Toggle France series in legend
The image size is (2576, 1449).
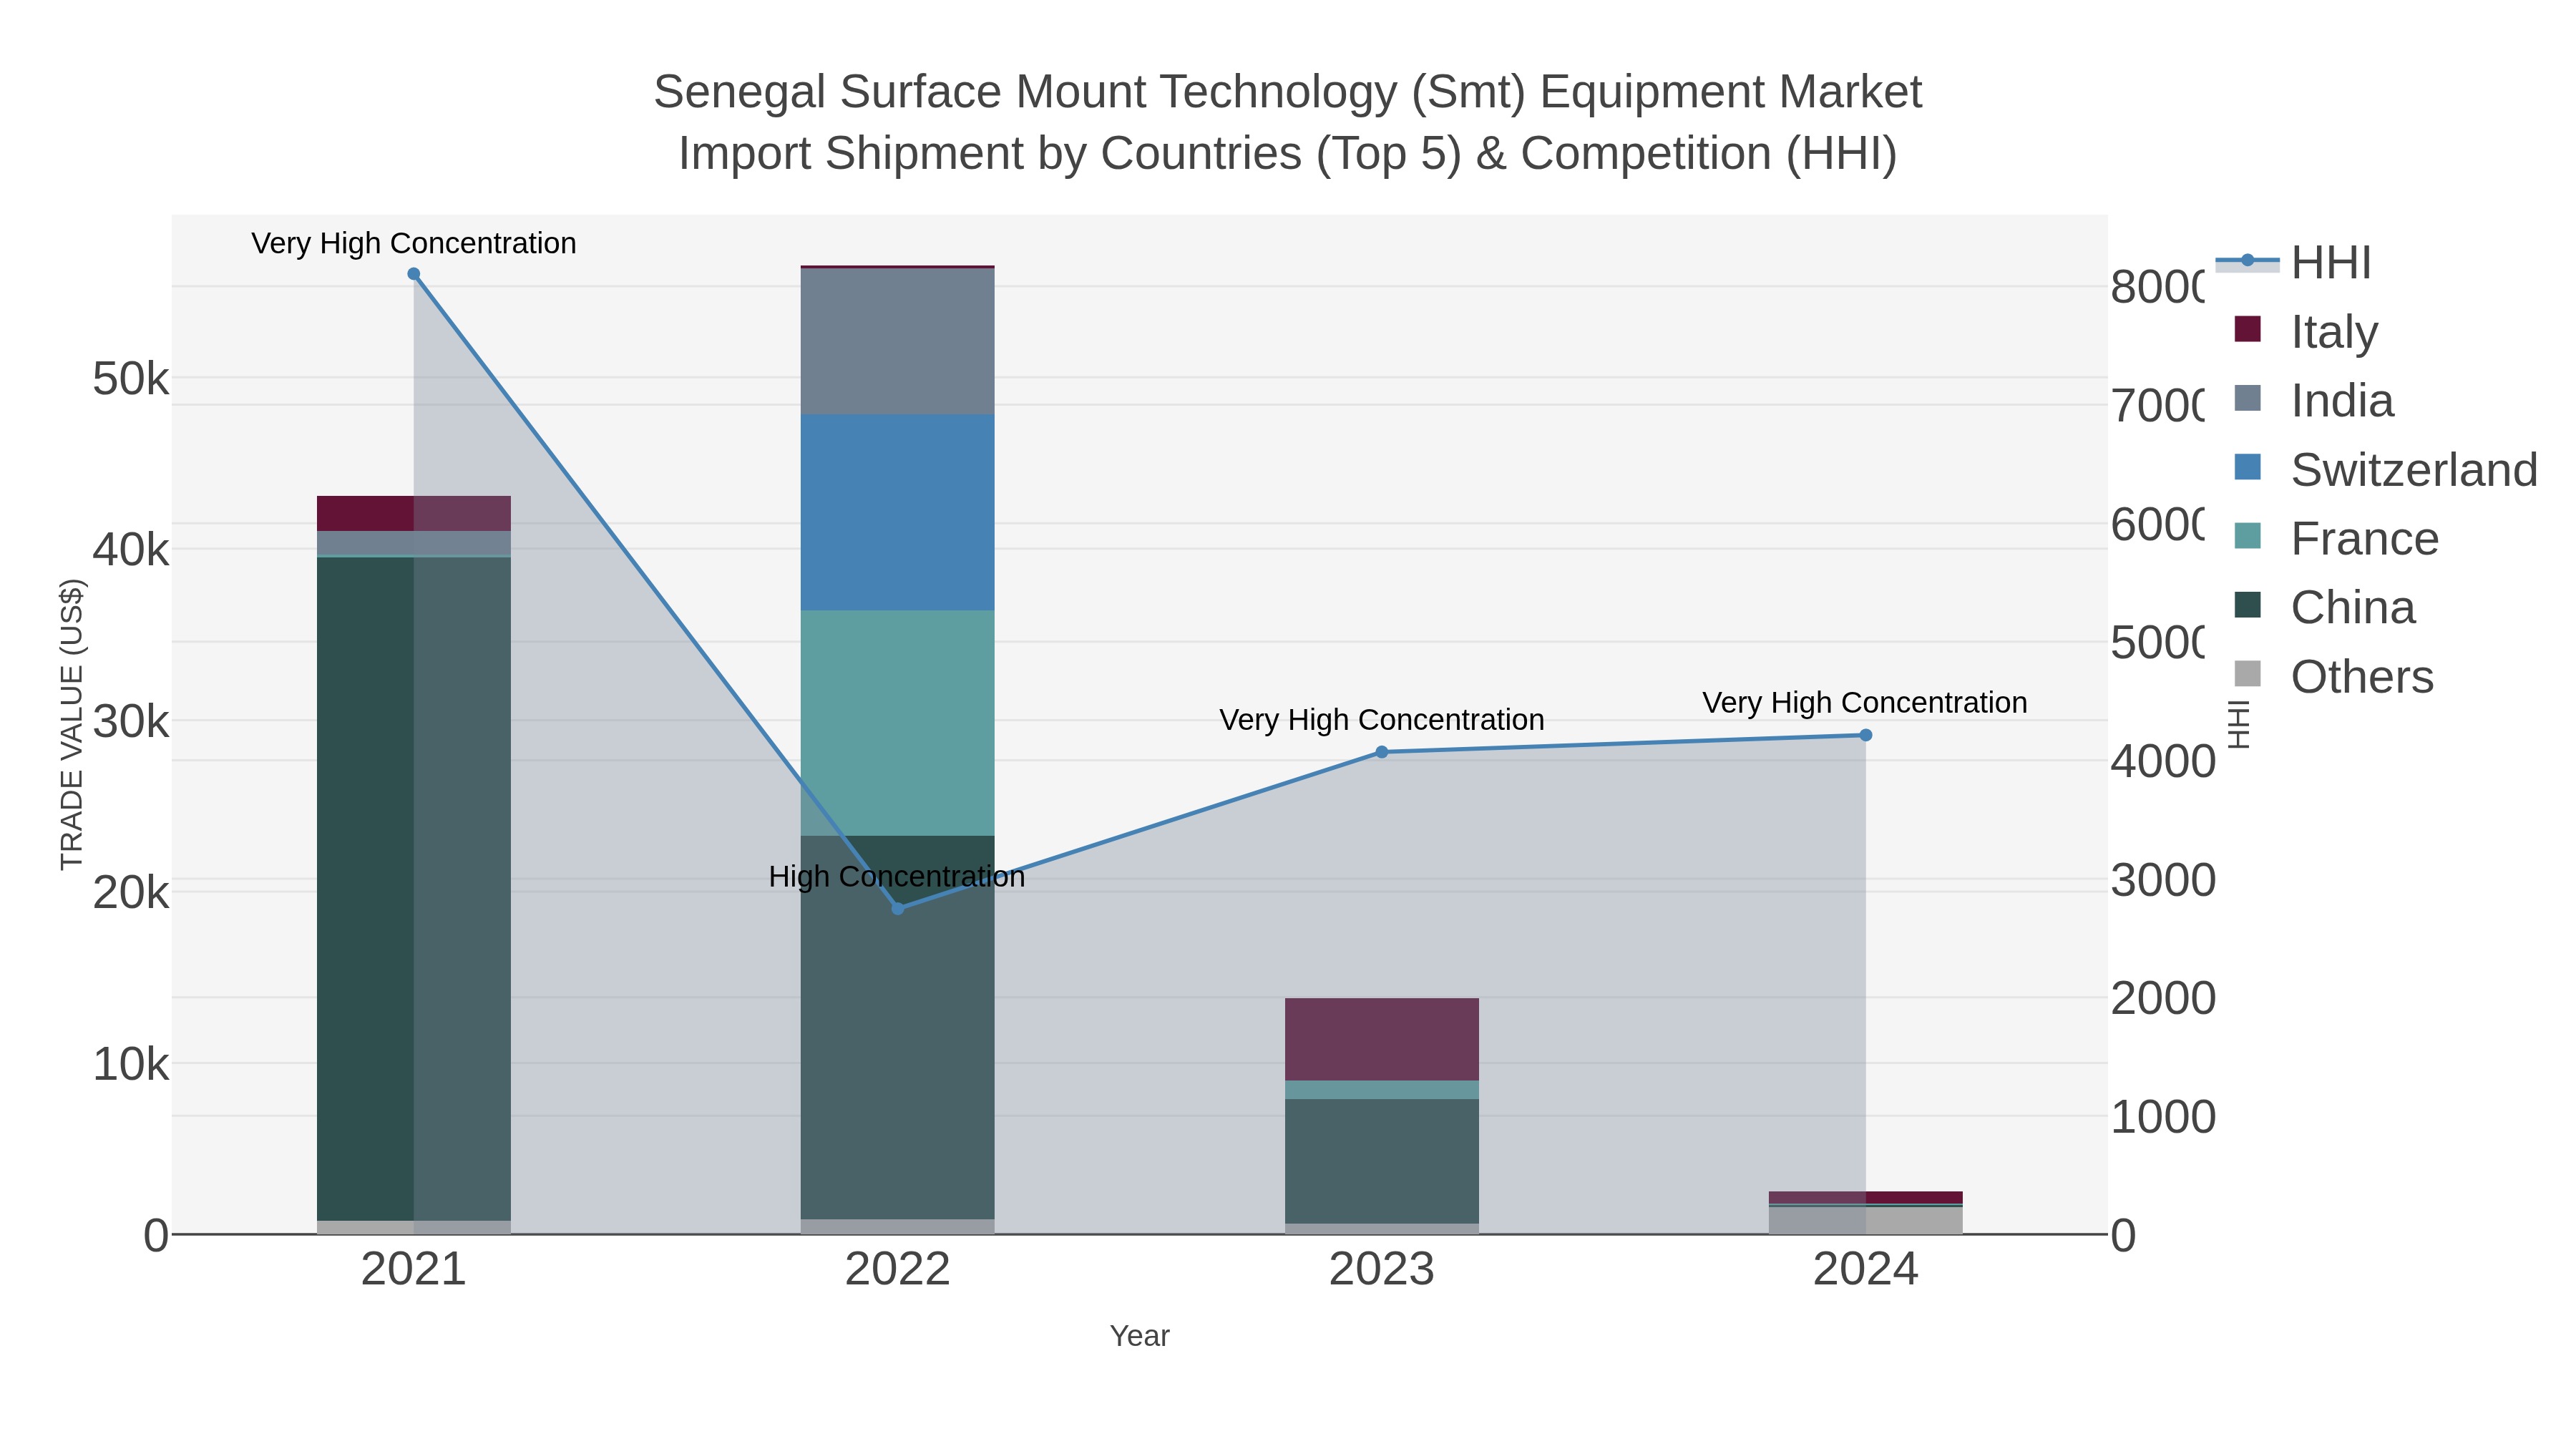2336,538
